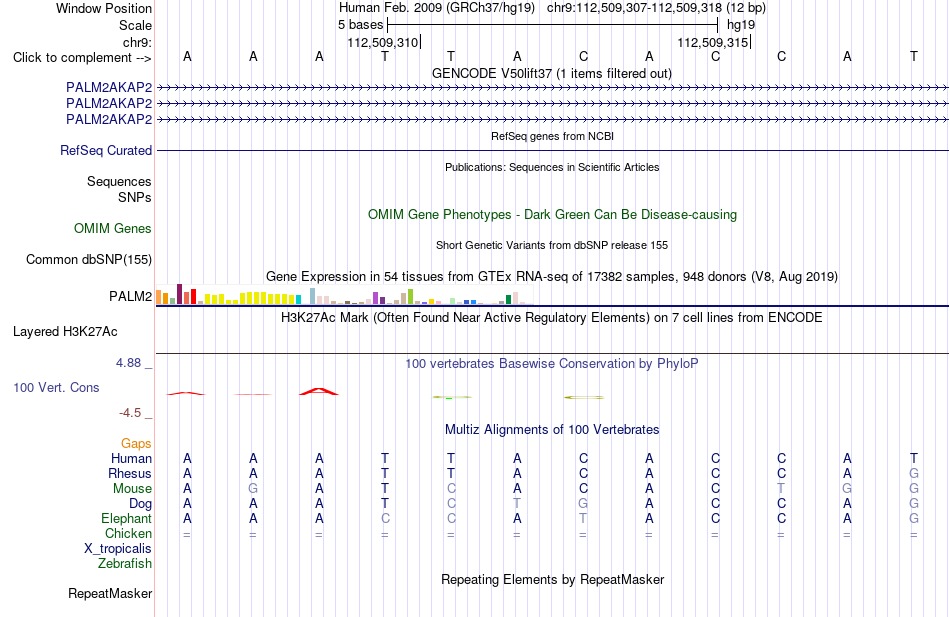Click the 100 Vert. Cons track label
Screen dimensions: 950x617
56,387
